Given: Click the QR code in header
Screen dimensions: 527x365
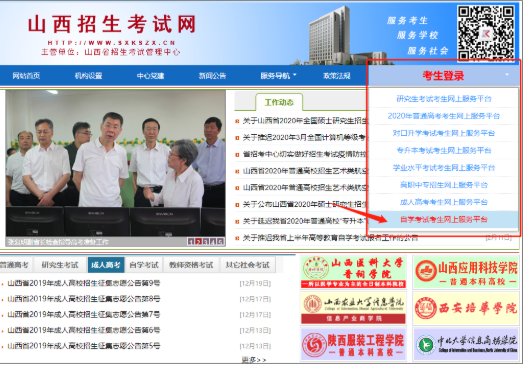Looking at the screenshot, I should tap(486, 33).
